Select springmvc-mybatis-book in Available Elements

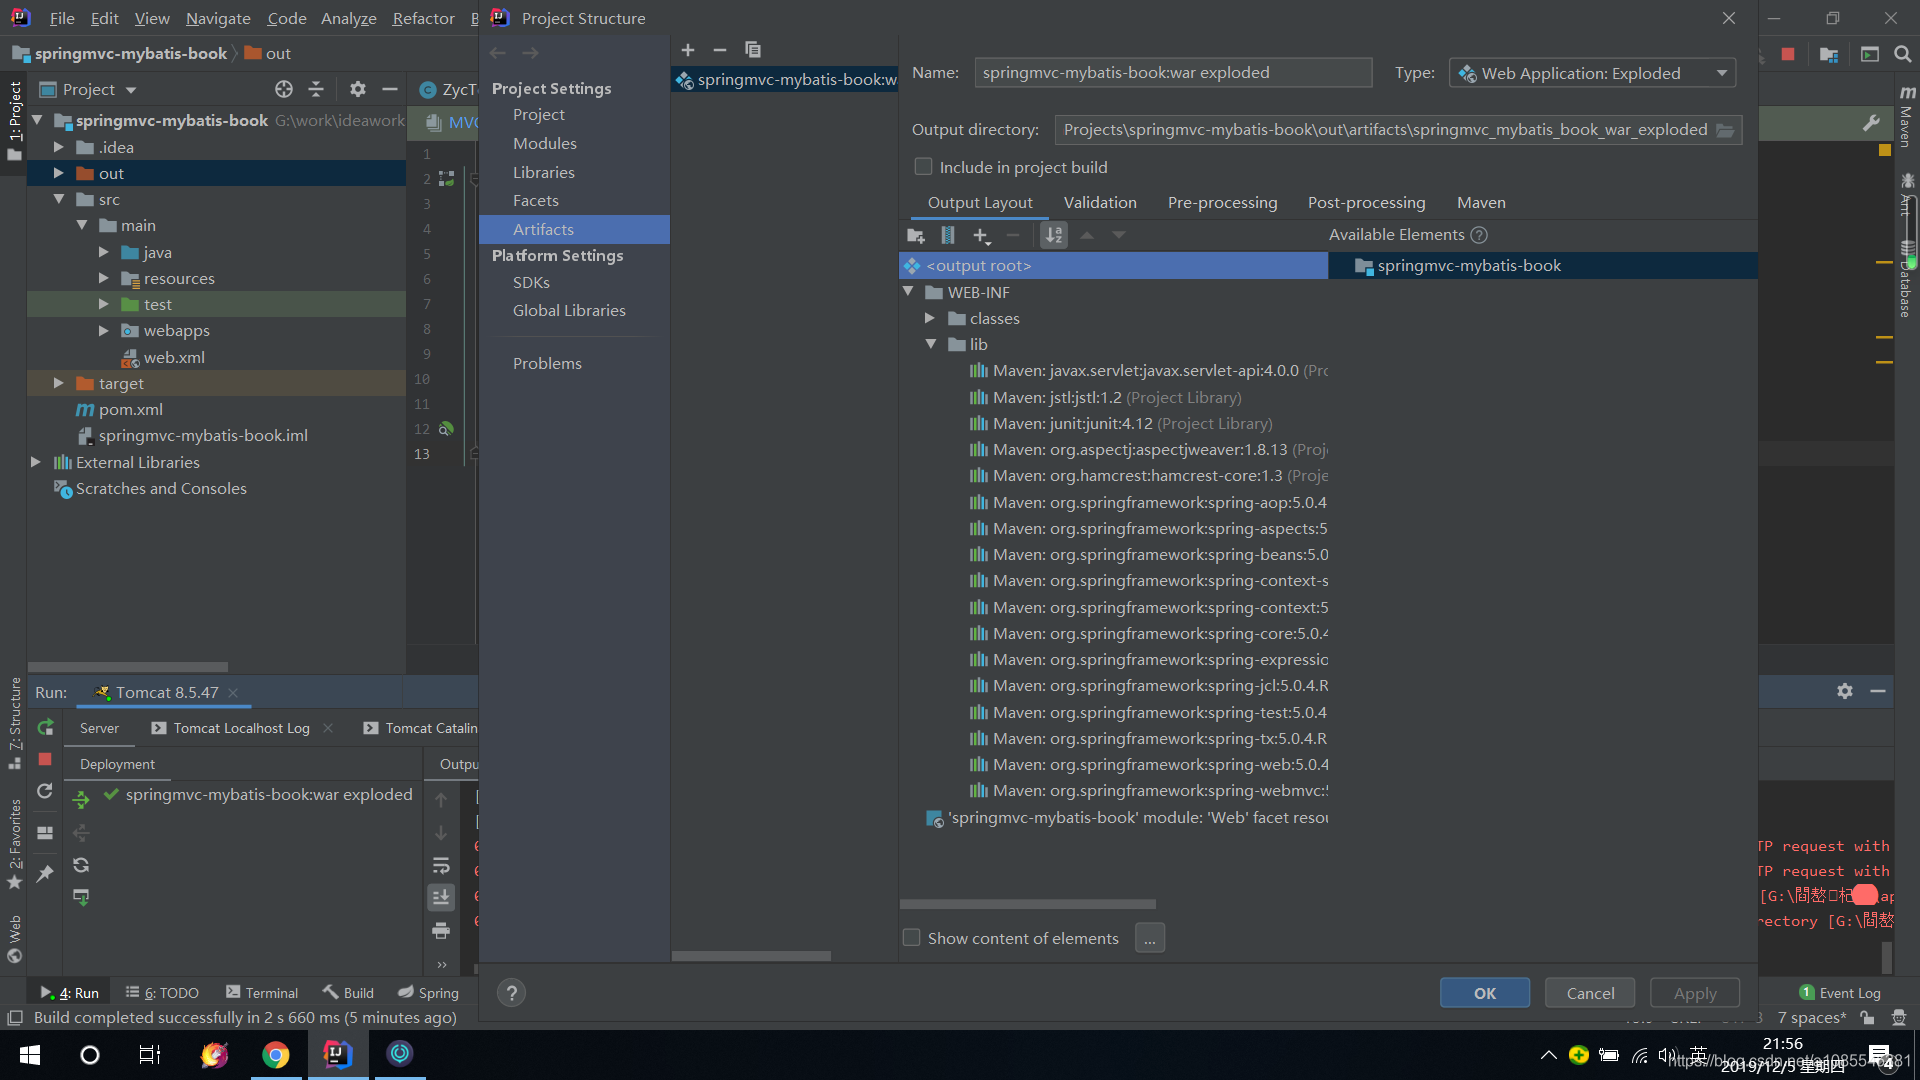point(1468,266)
